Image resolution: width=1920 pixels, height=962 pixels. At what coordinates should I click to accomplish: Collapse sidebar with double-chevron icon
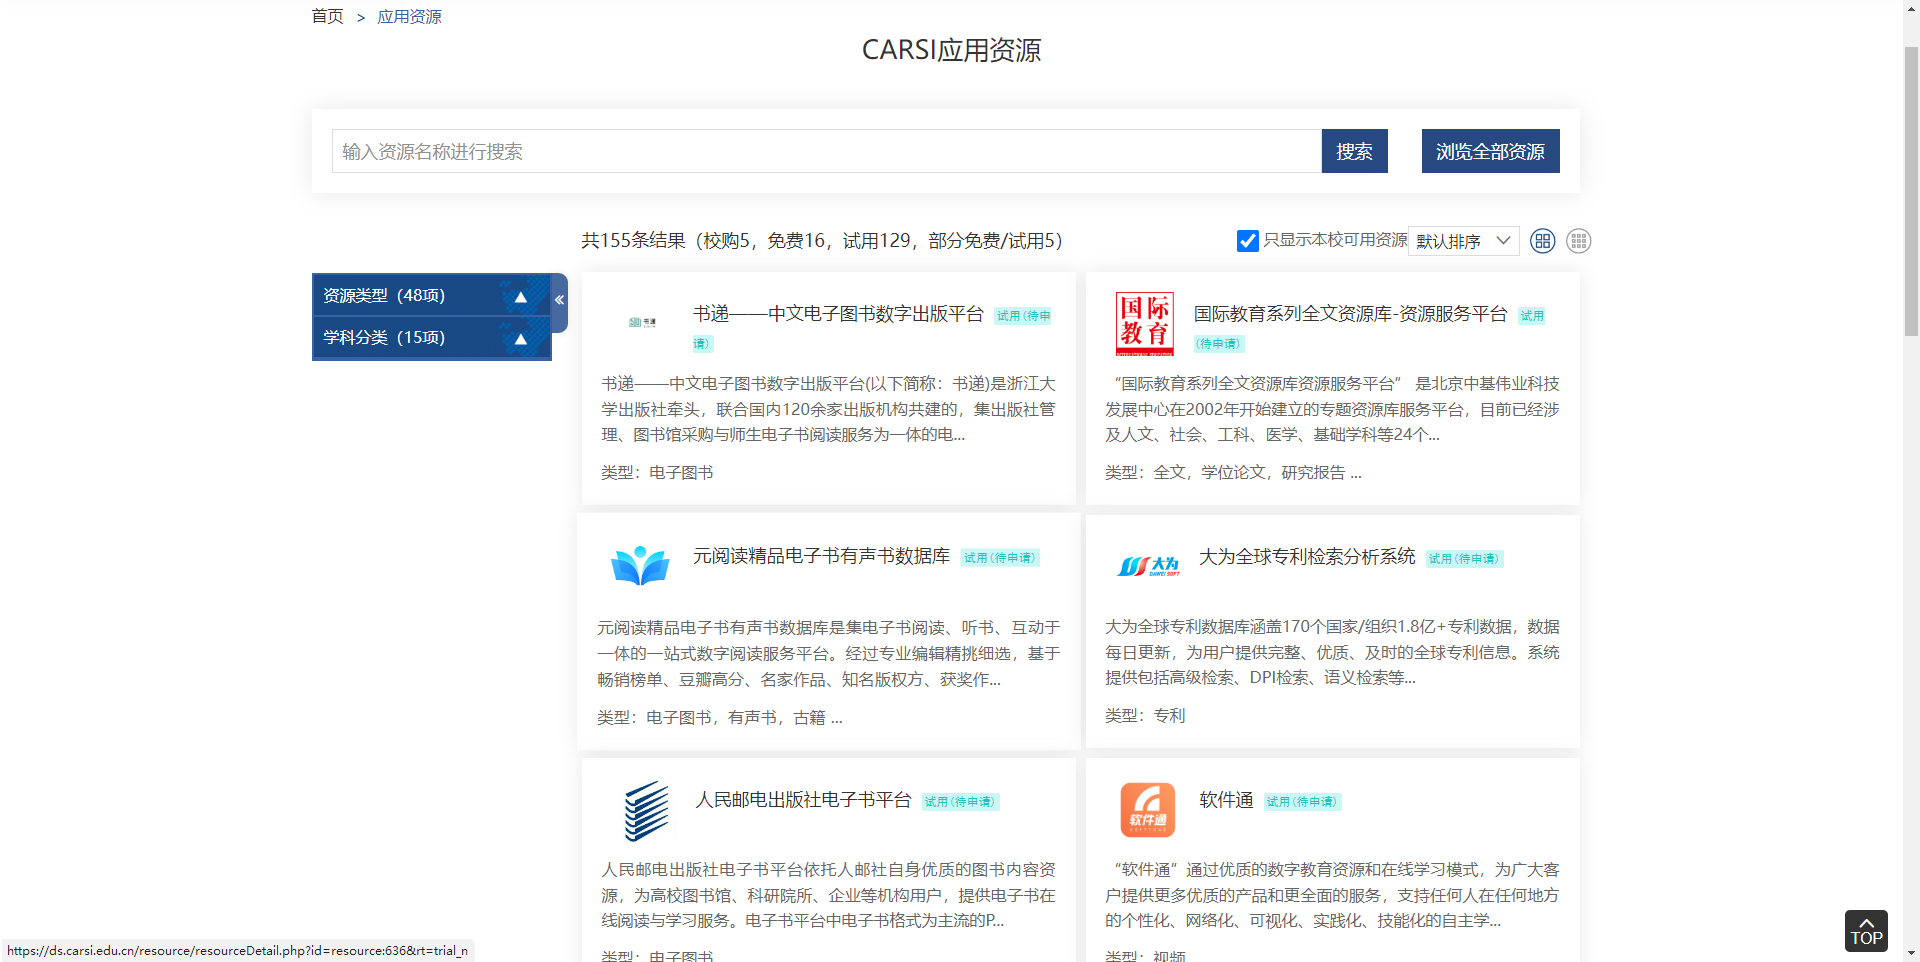[559, 300]
